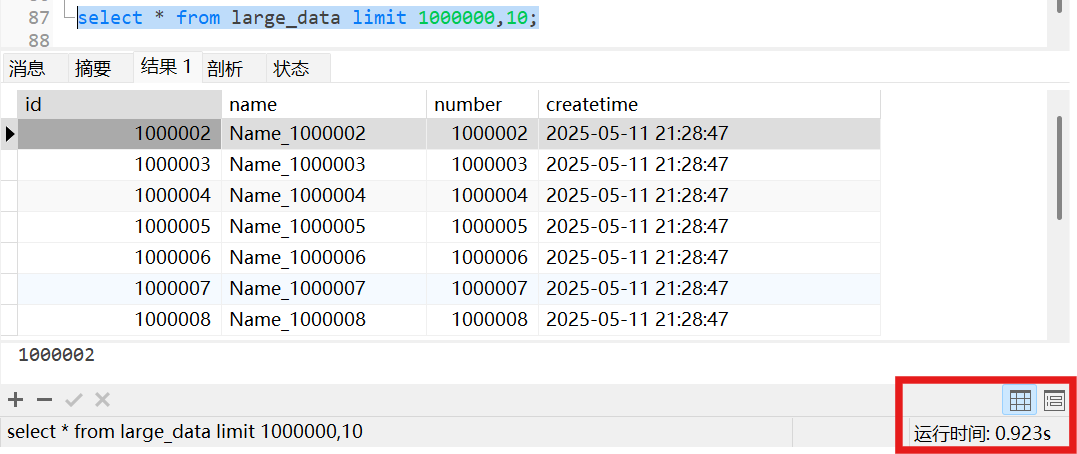Open the 剖析 tab
Screen dimensions: 1077x454
click(225, 68)
